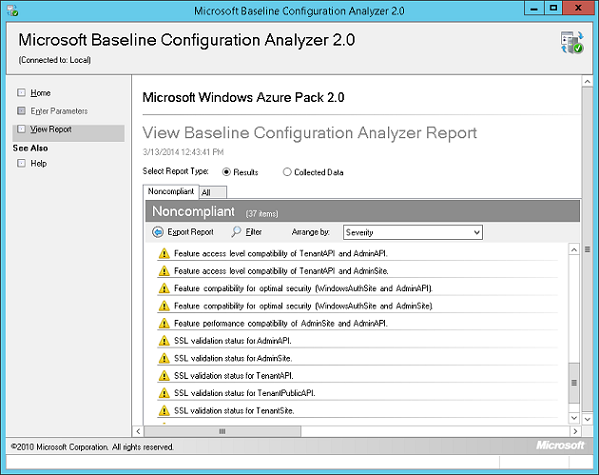Click the results list vertical scrollbar thumb

pos(574,383)
